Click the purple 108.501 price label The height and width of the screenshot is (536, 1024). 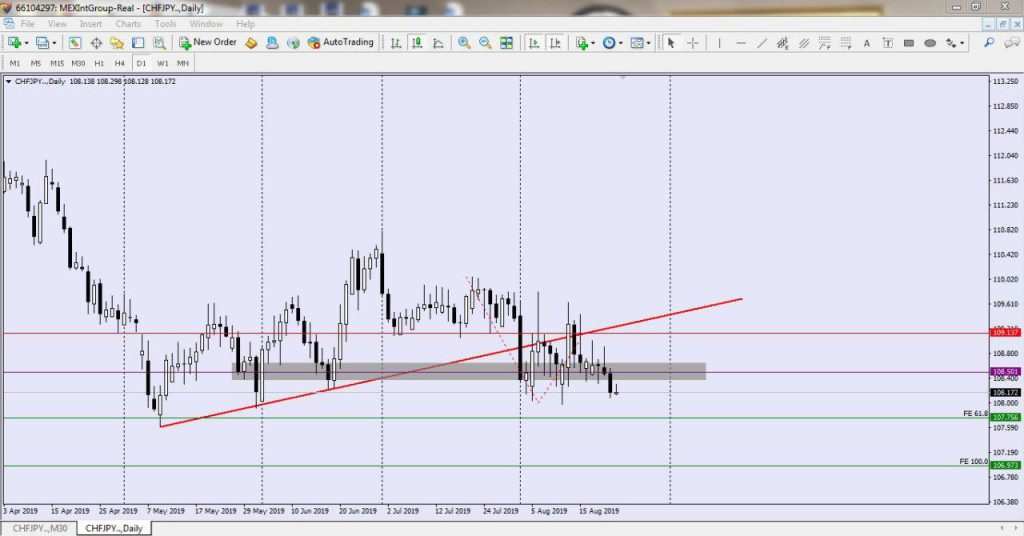tap(1005, 371)
